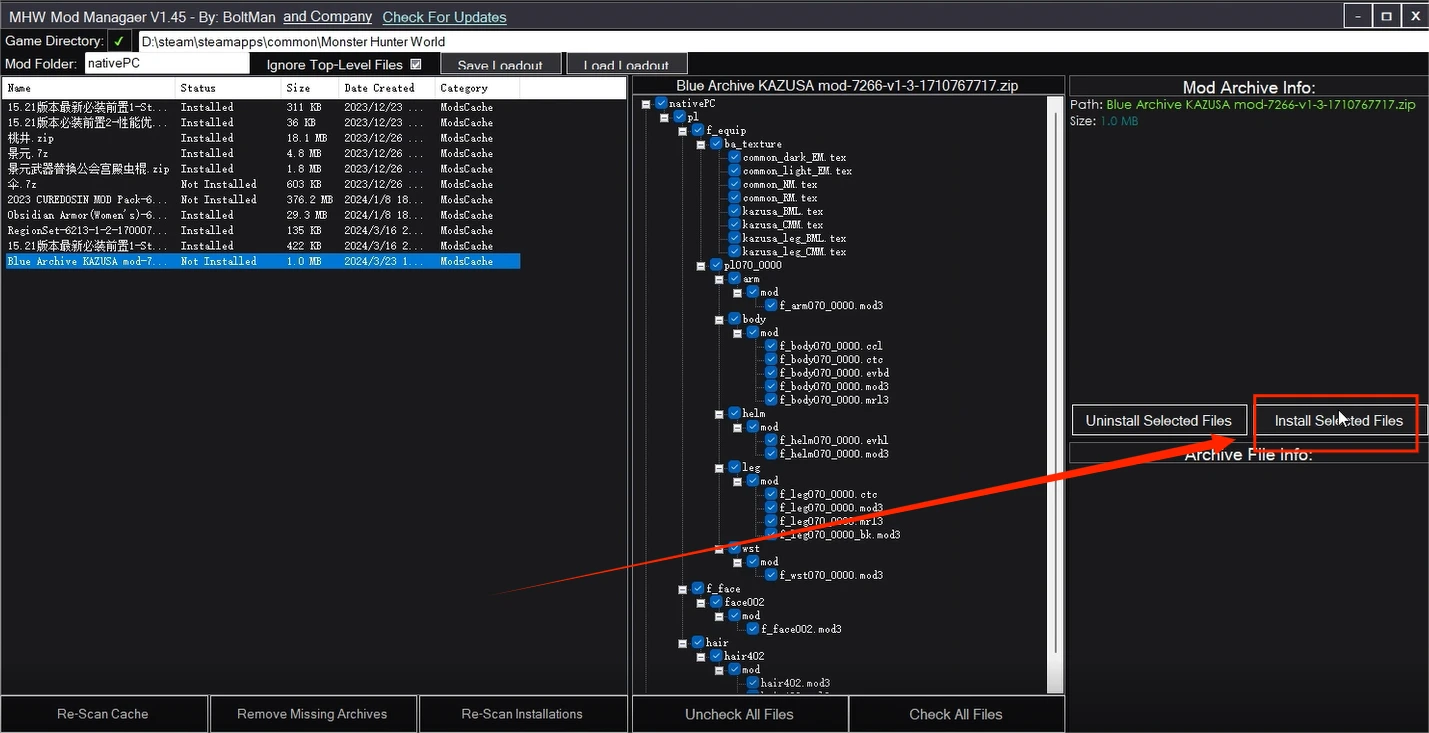Uncheck the common_dark_EM.tex file checkbox

(x=734, y=157)
